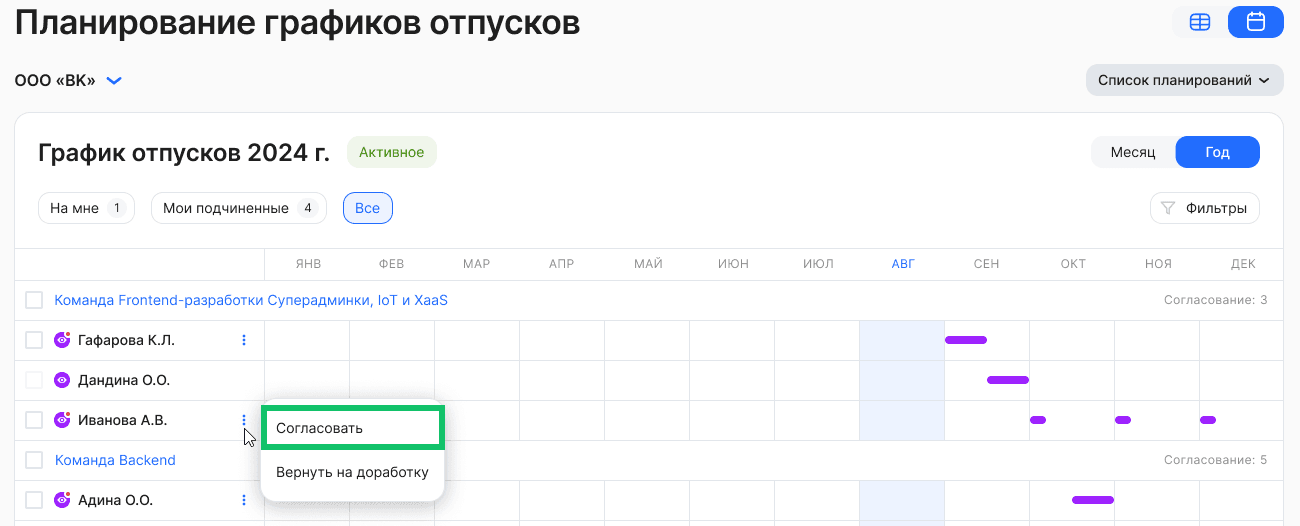The width and height of the screenshot is (1300, 526).
Task: Click eye status icon for Адина О.О.
Action: pyautogui.click(x=62, y=500)
